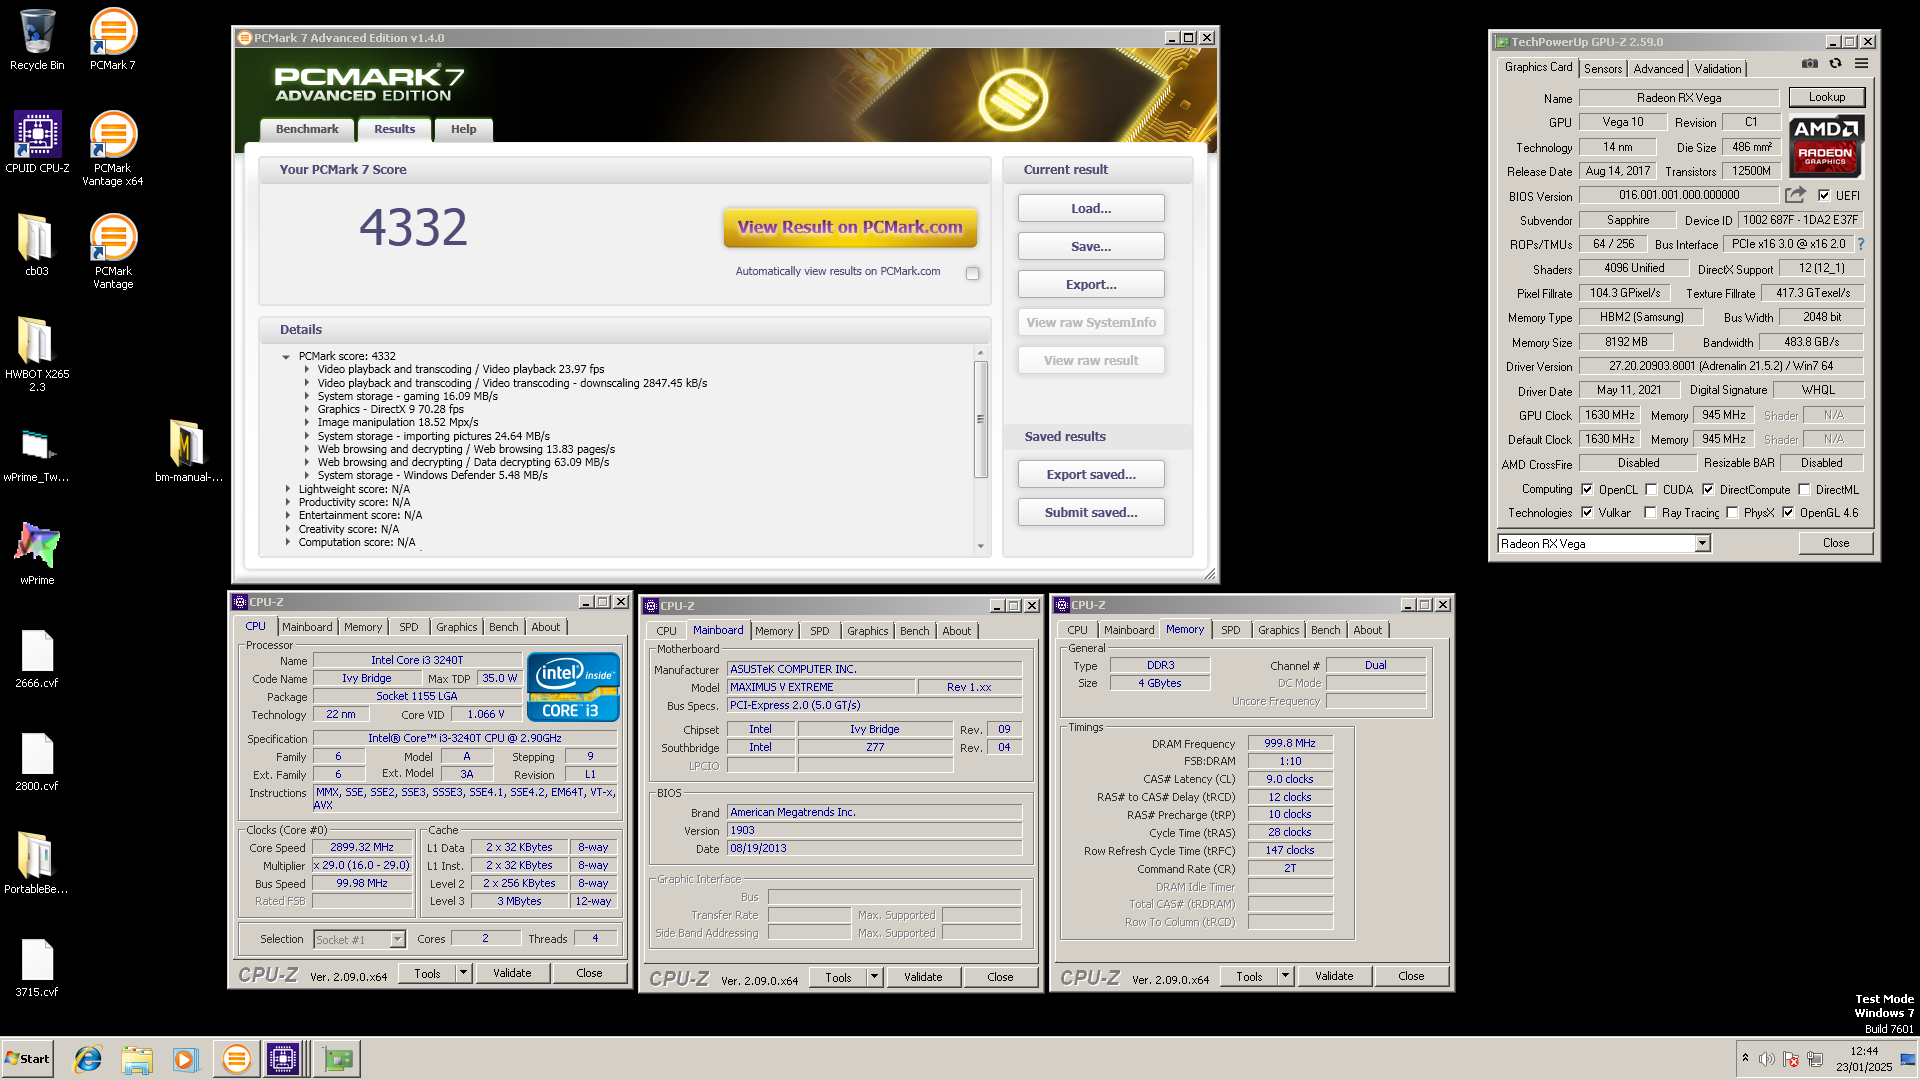
Task: Open Windows Explorer from the taskbar
Action: [137, 1059]
